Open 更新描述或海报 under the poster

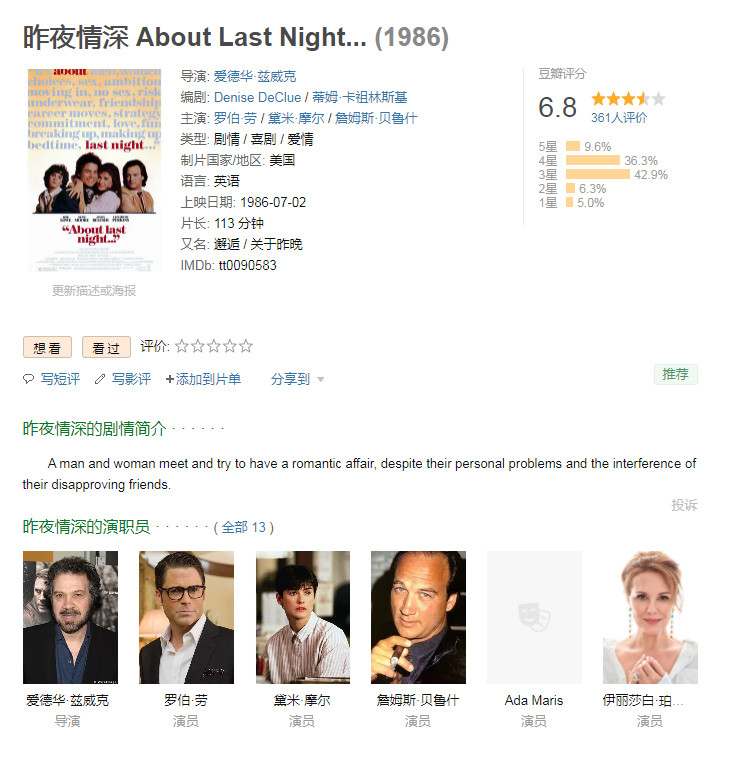pyautogui.click(x=94, y=291)
